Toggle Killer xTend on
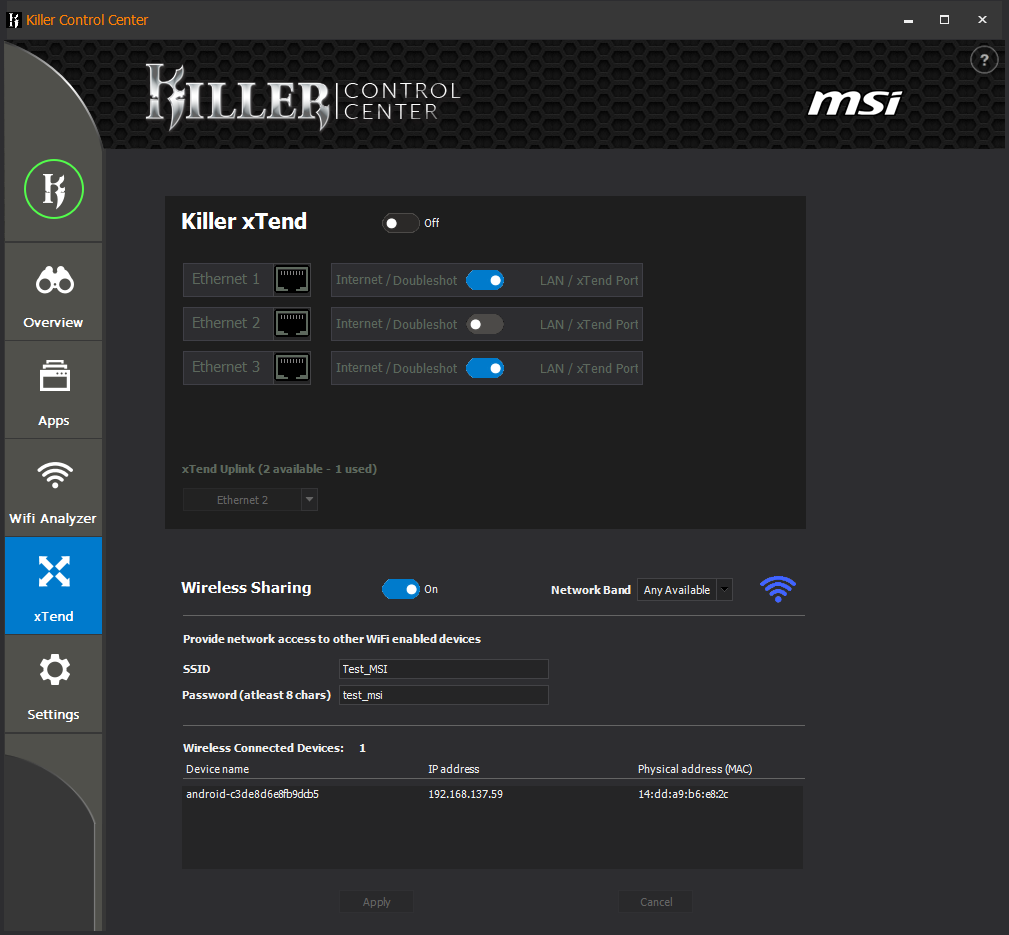Viewport: 1009px width, 935px height. tap(400, 223)
